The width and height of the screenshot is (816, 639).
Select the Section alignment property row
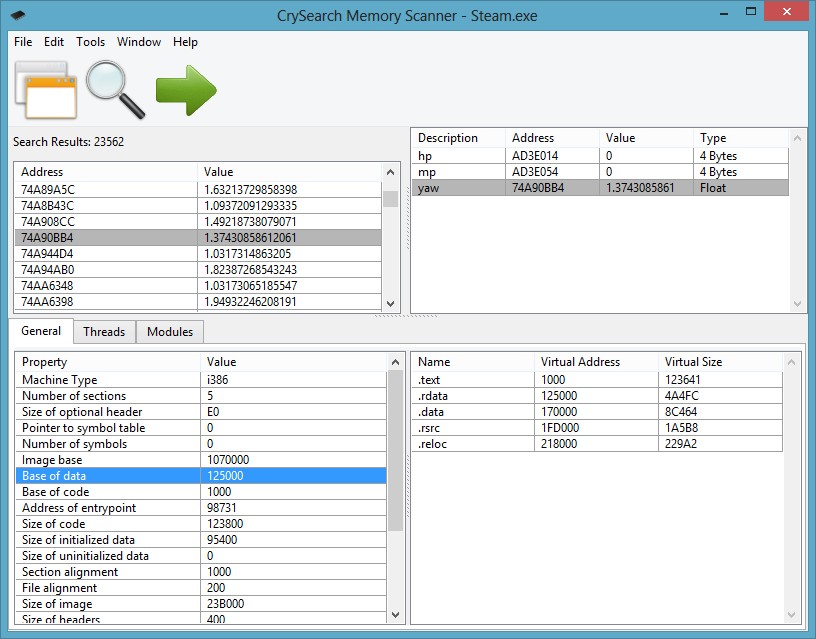pos(201,572)
